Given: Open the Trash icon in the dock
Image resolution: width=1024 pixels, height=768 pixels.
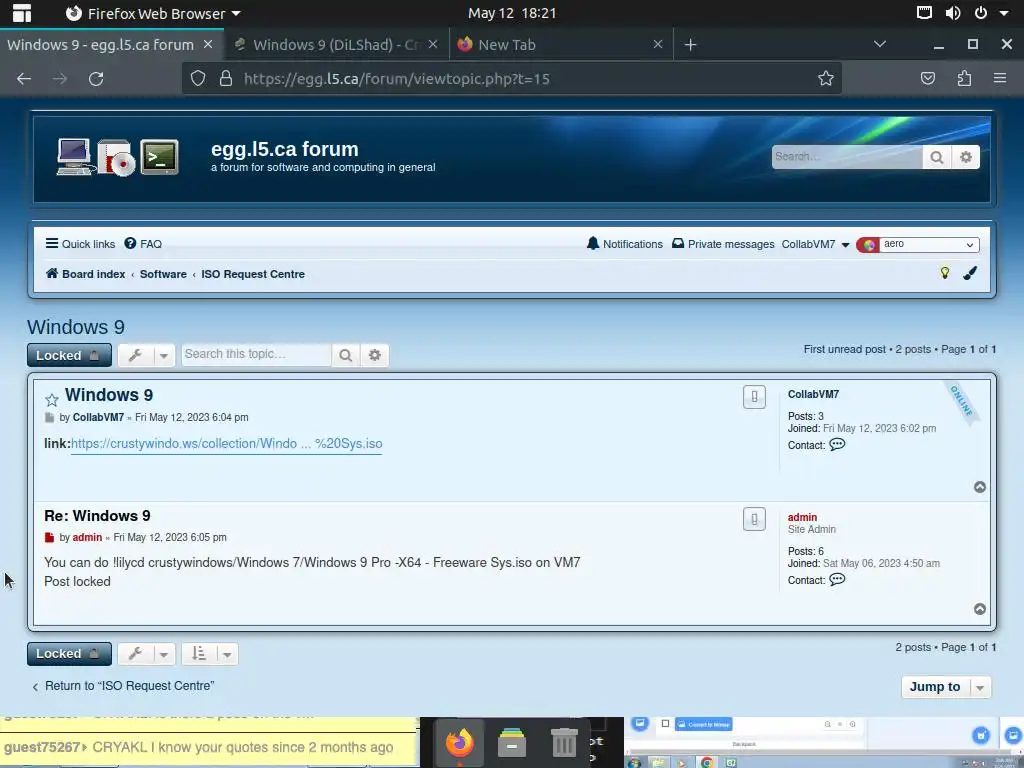Looking at the screenshot, I should pos(564,743).
